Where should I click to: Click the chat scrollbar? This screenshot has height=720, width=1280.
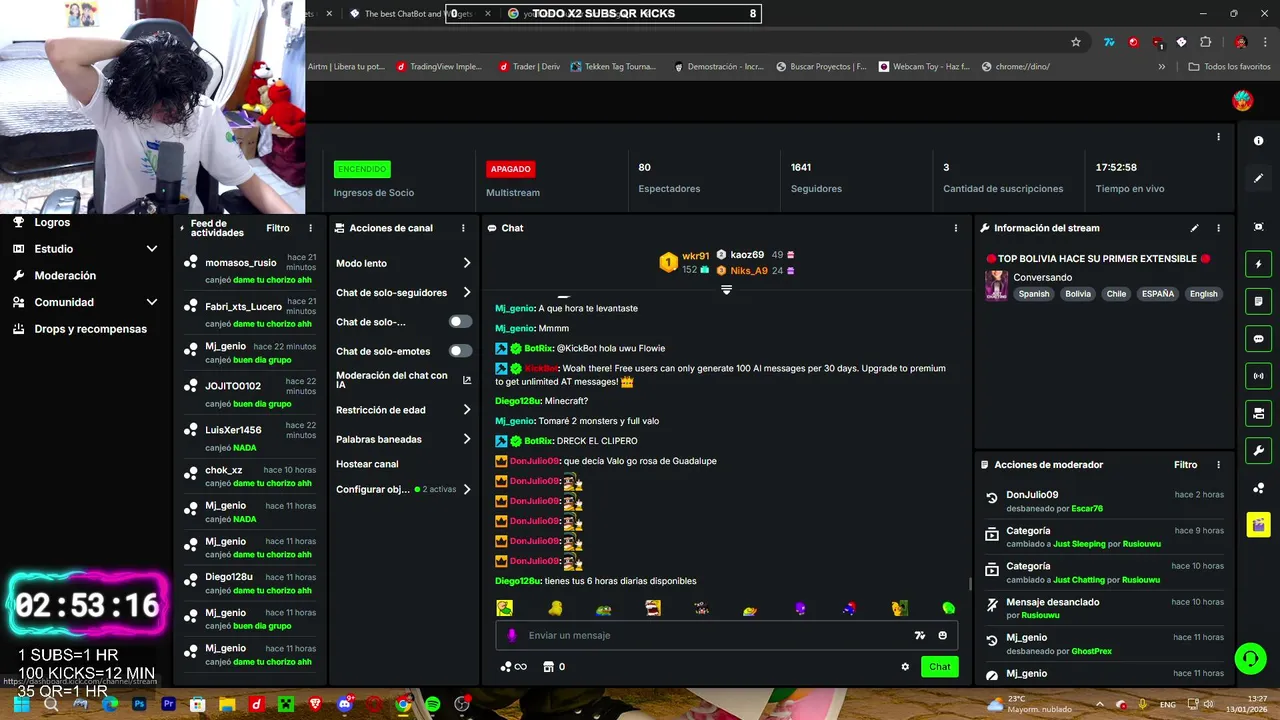[969, 584]
